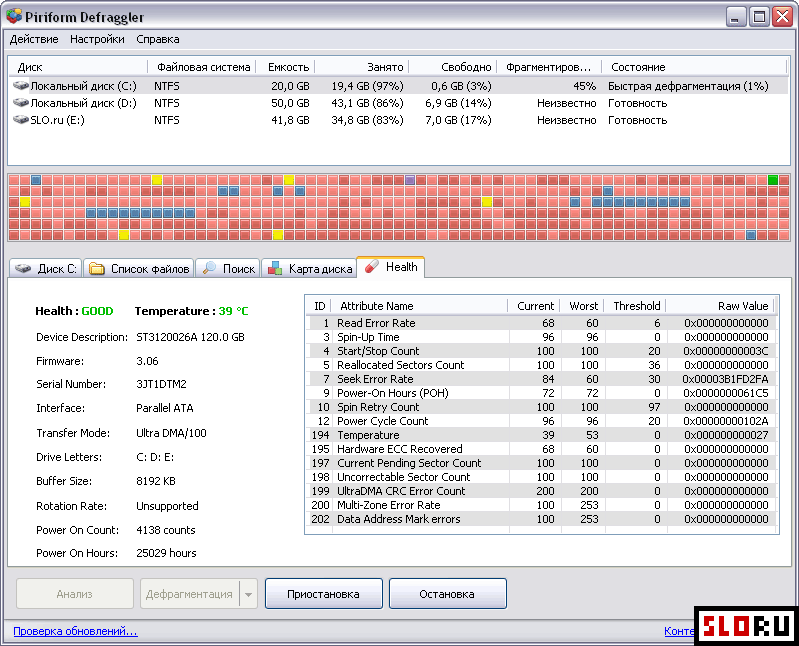Click the pill icon on Health tab

372,266
